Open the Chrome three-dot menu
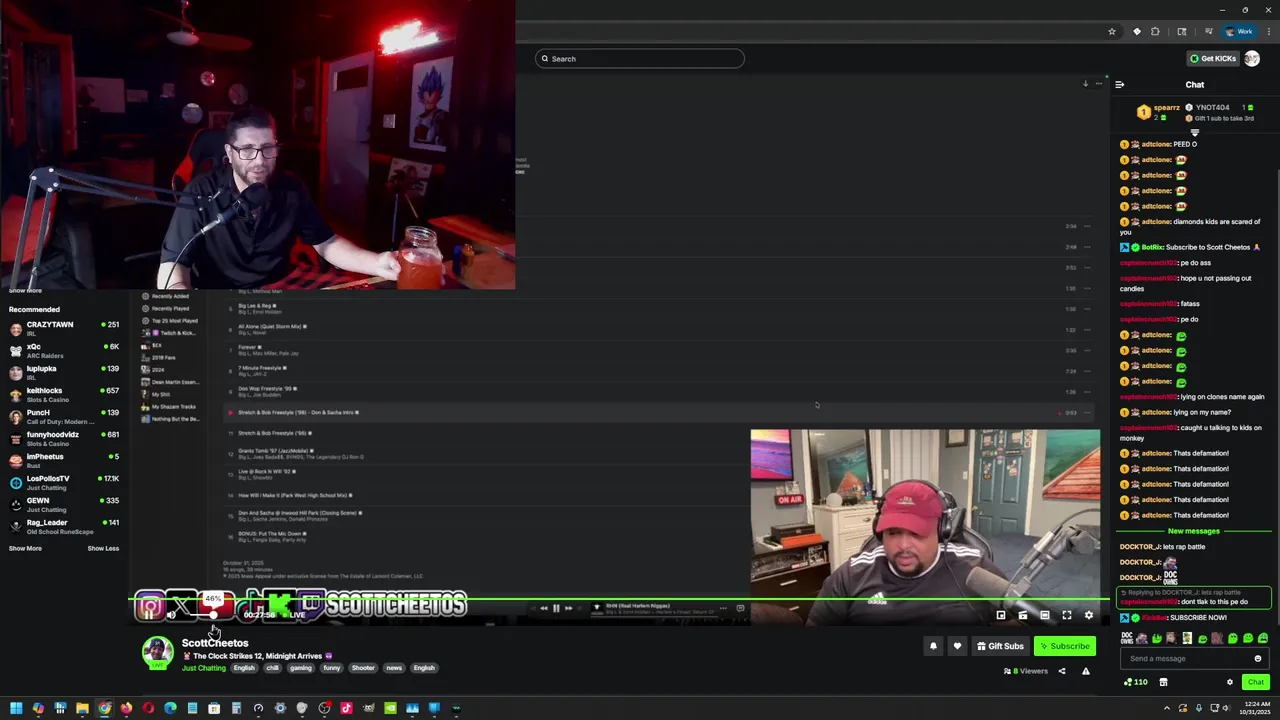The height and width of the screenshot is (720, 1280). [1267, 32]
